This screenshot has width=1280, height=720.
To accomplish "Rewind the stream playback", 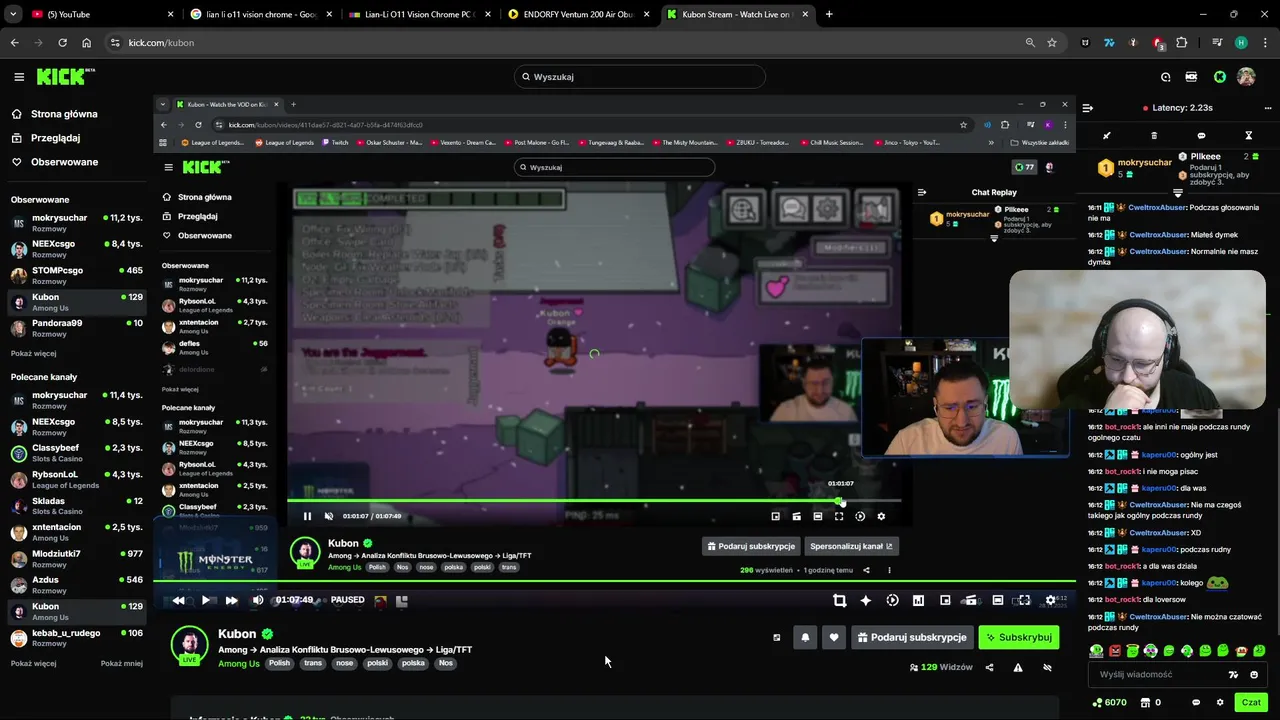I will click(x=178, y=600).
